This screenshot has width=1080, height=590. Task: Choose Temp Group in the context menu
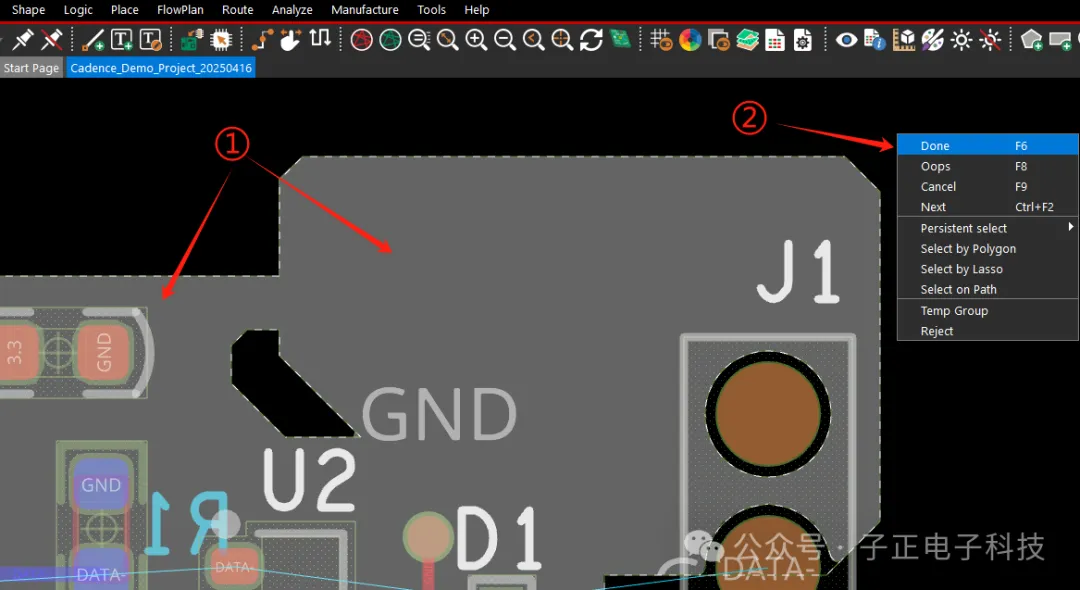[988, 310]
